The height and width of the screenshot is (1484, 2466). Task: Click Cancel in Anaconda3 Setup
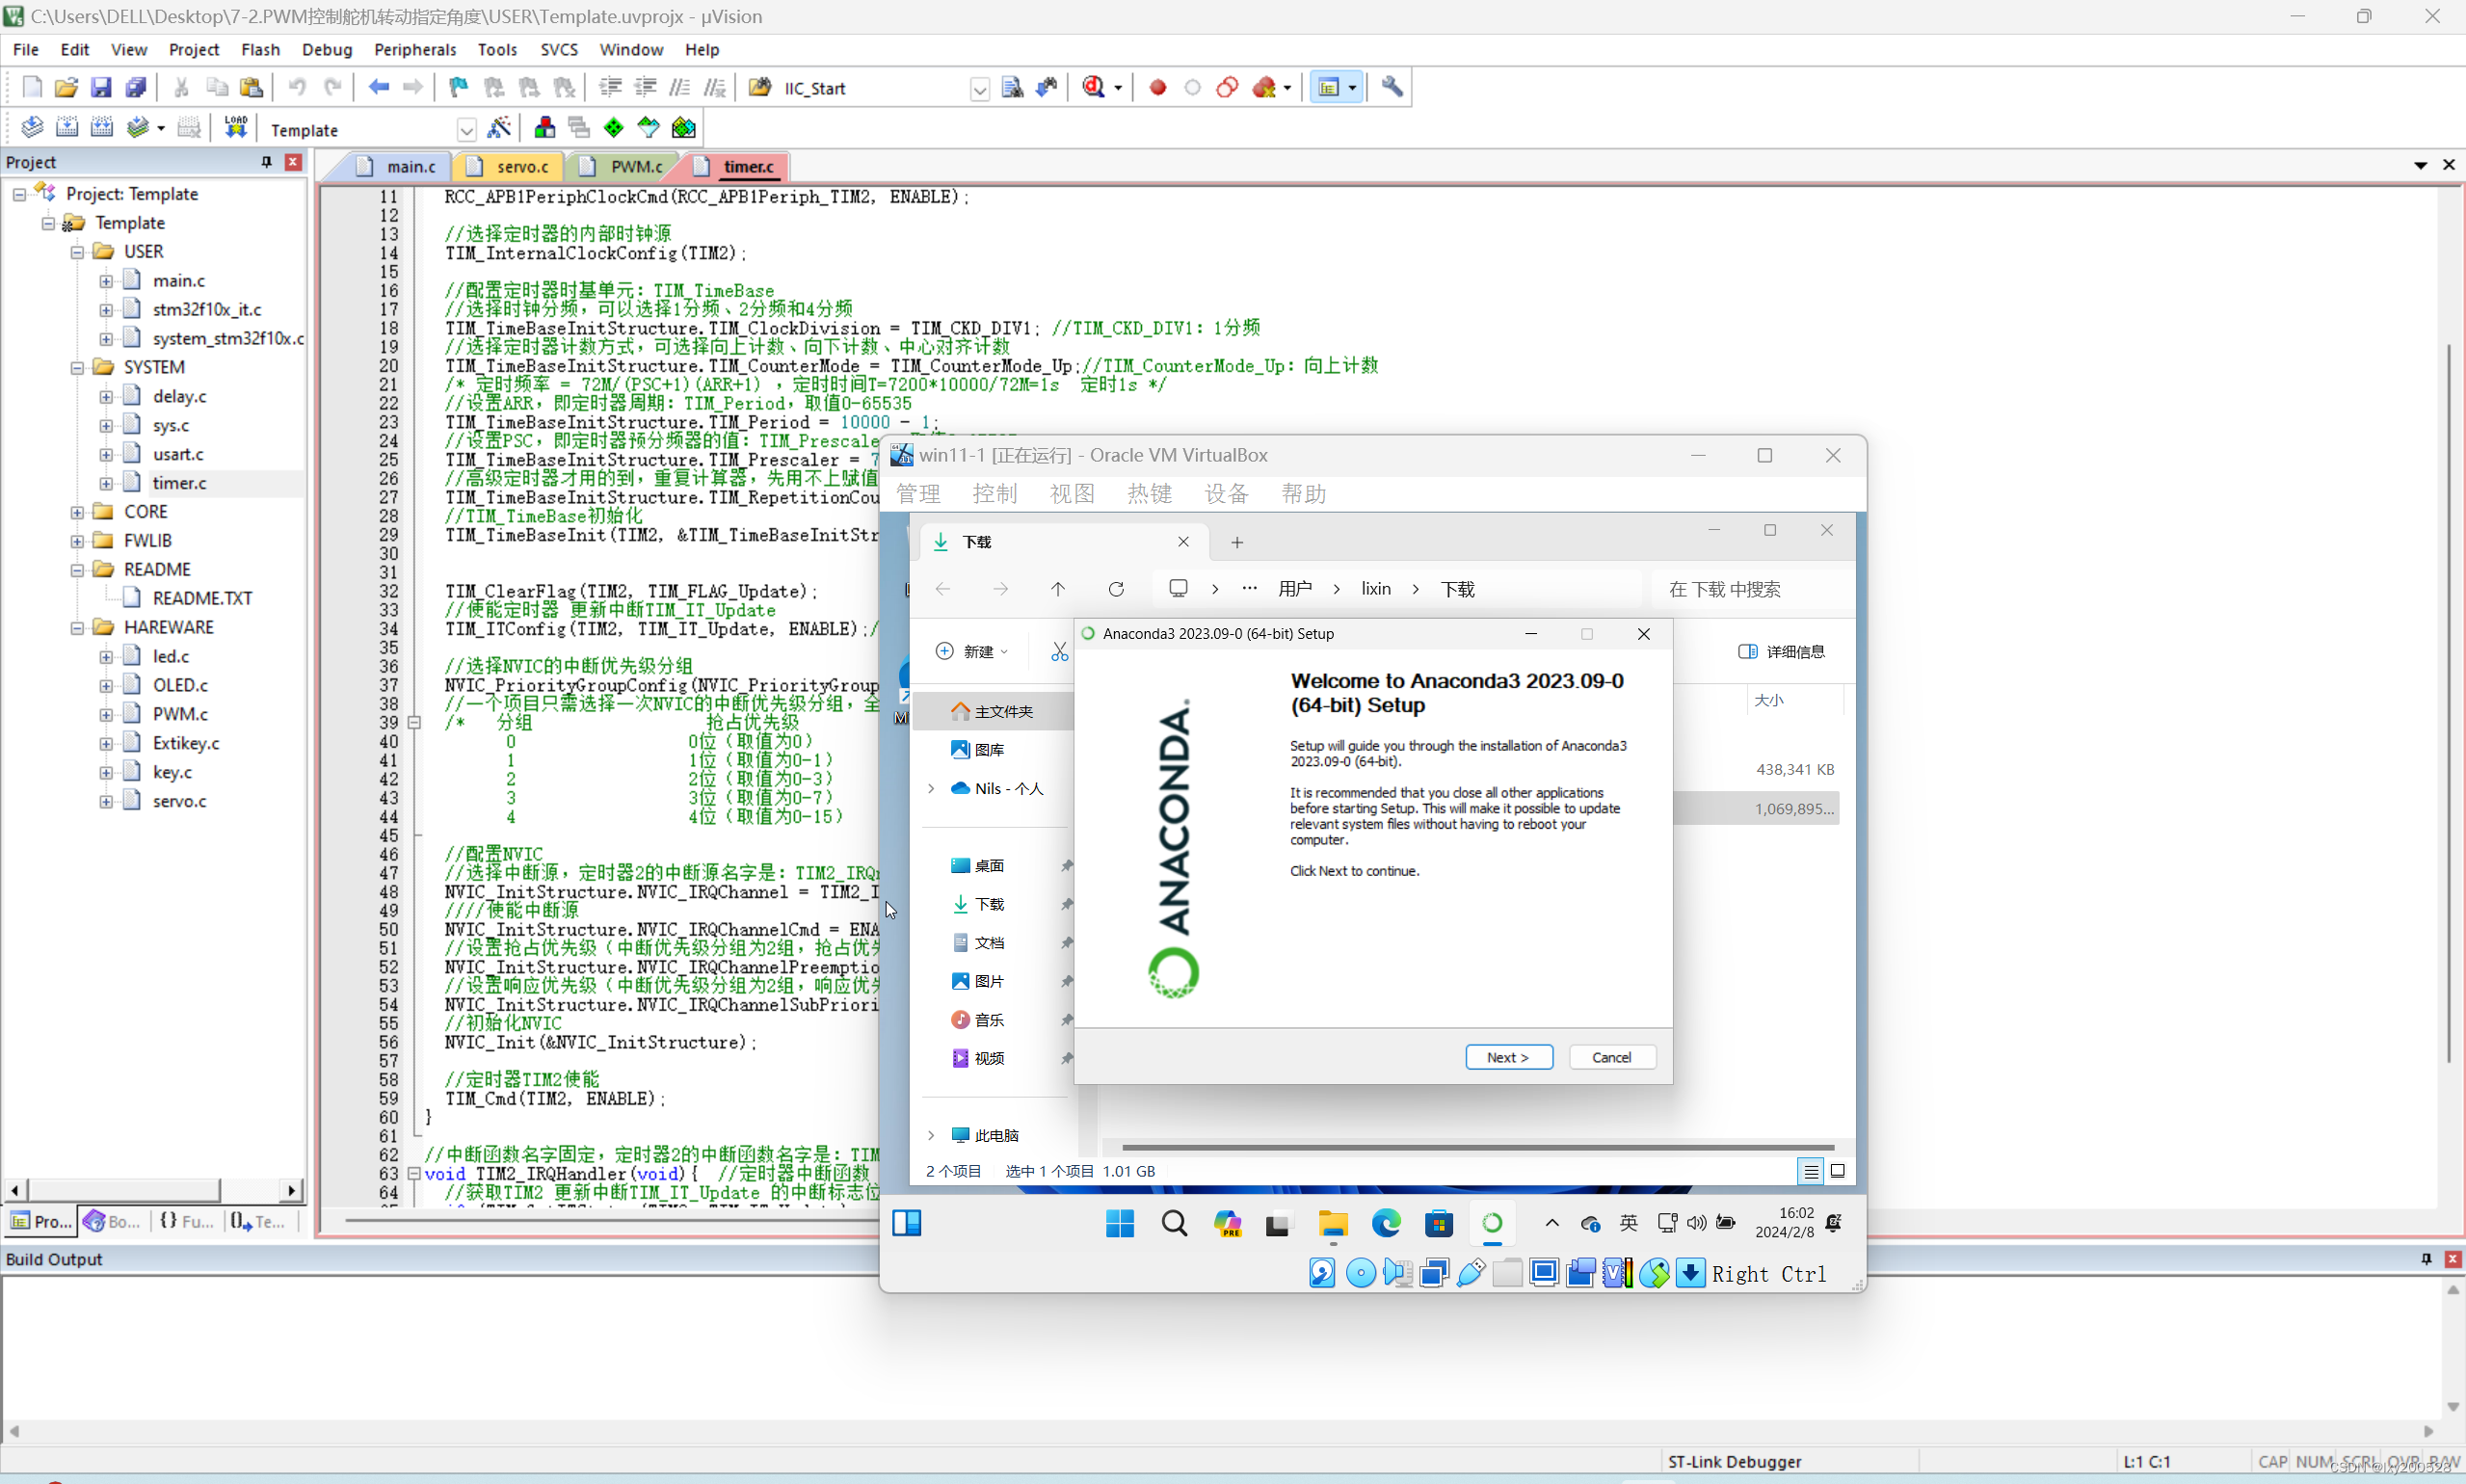click(1612, 1057)
